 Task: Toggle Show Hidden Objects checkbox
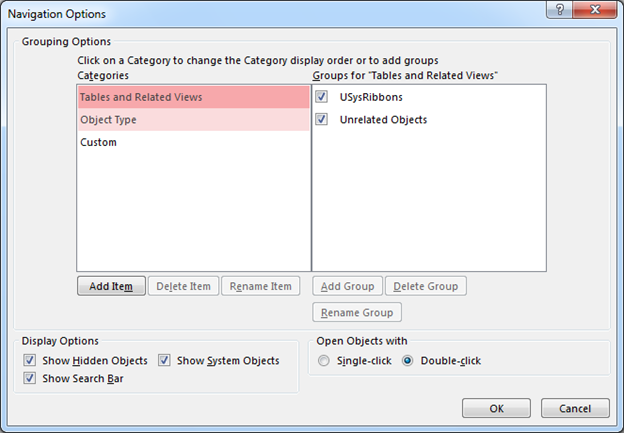point(29,360)
